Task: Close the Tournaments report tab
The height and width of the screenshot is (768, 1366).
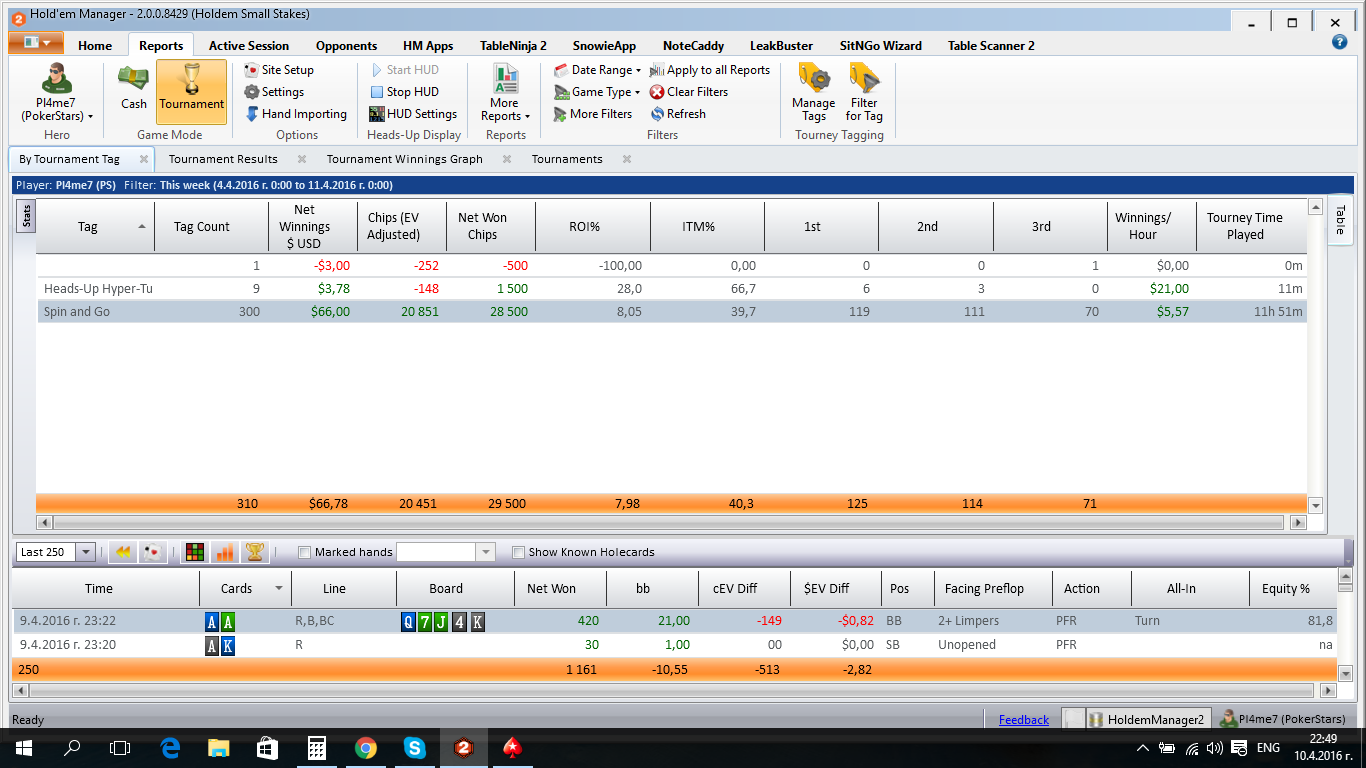Action: 627,159
